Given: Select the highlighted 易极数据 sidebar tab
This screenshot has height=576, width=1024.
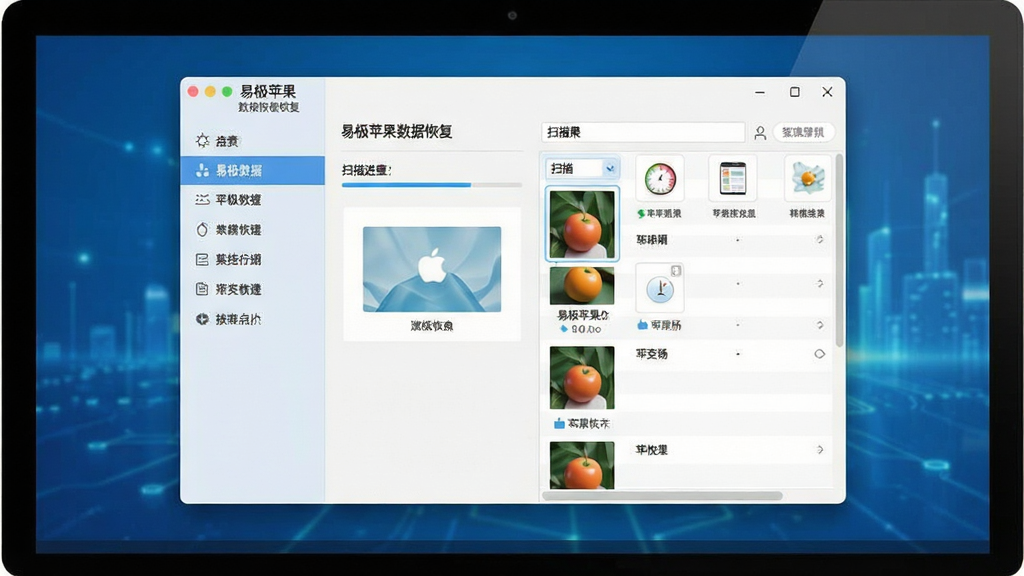Looking at the screenshot, I should coord(253,170).
